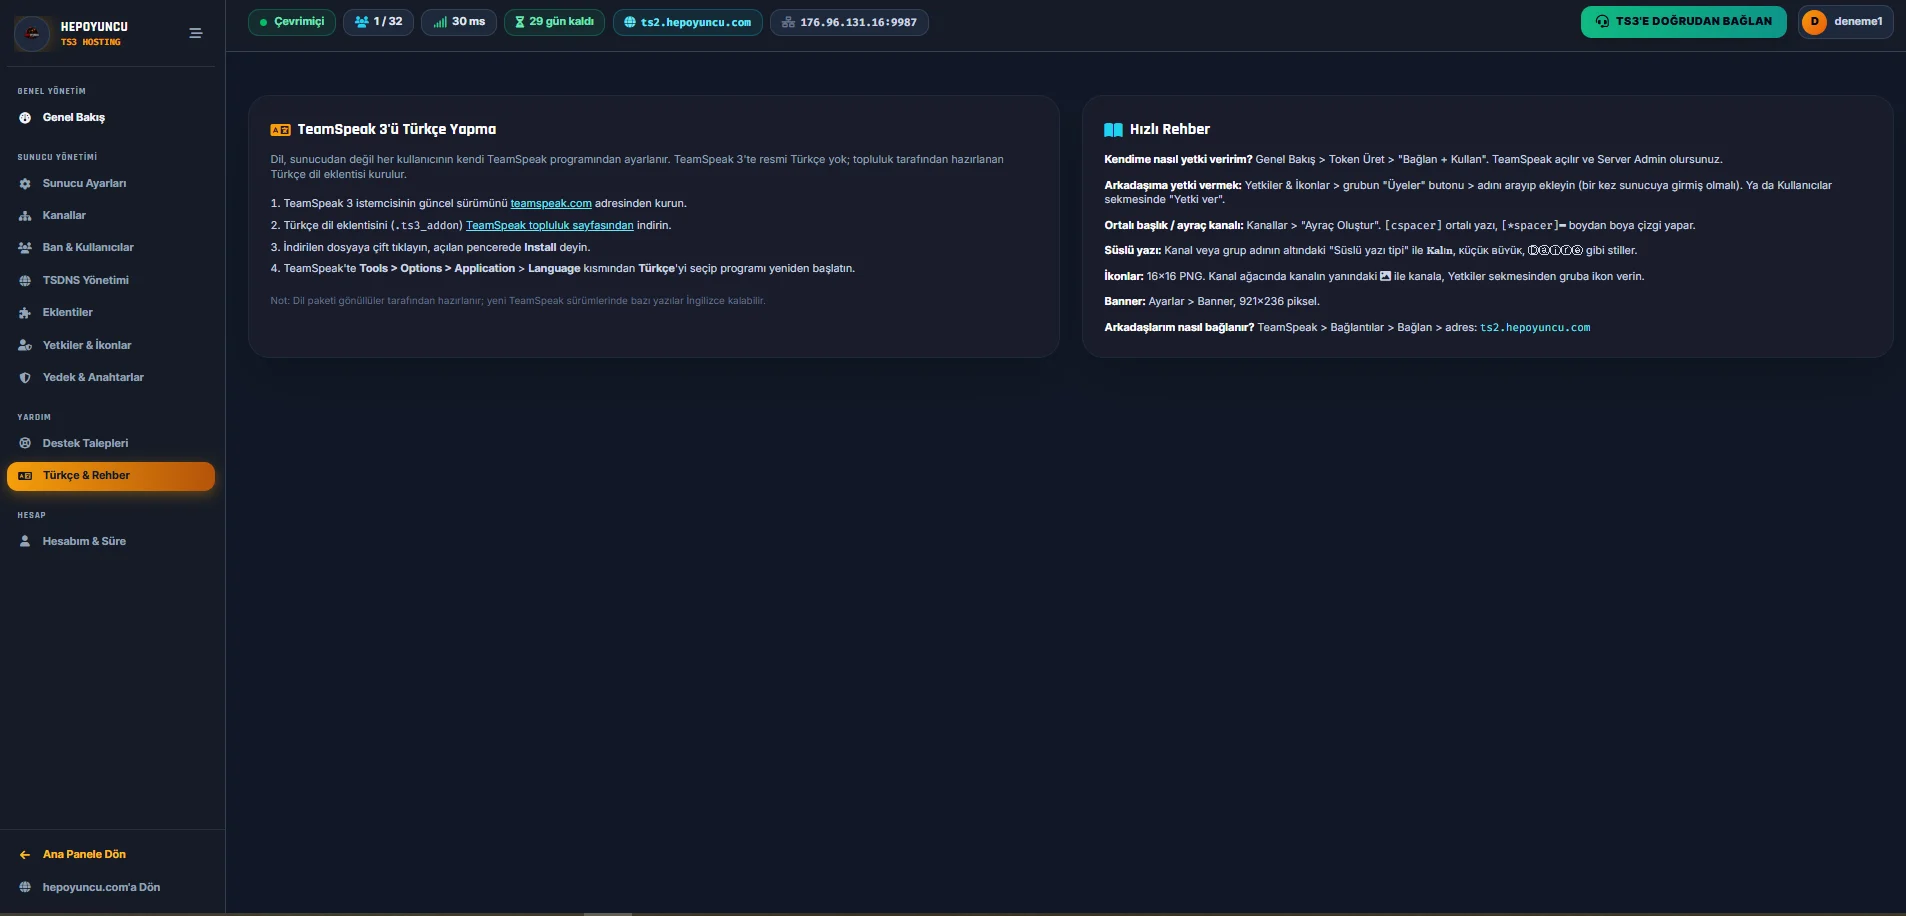Image resolution: width=1906 pixels, height=916 pixels.
Task: Open Sunucu Ayarları from the sidebar
Action: [x=111, y=184]
